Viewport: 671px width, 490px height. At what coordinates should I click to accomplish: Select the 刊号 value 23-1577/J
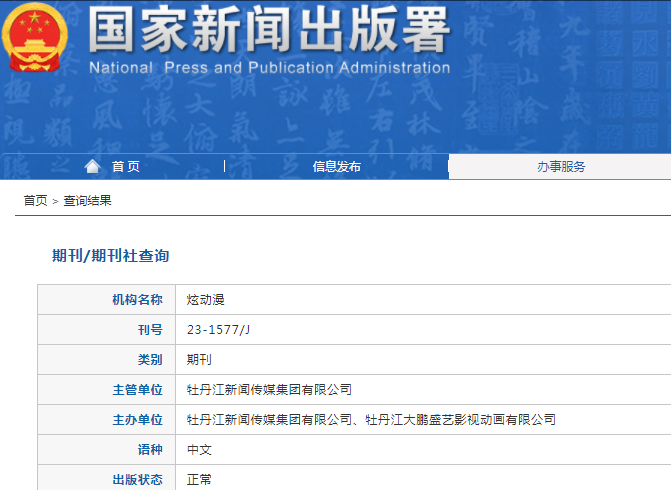point(218,330)
